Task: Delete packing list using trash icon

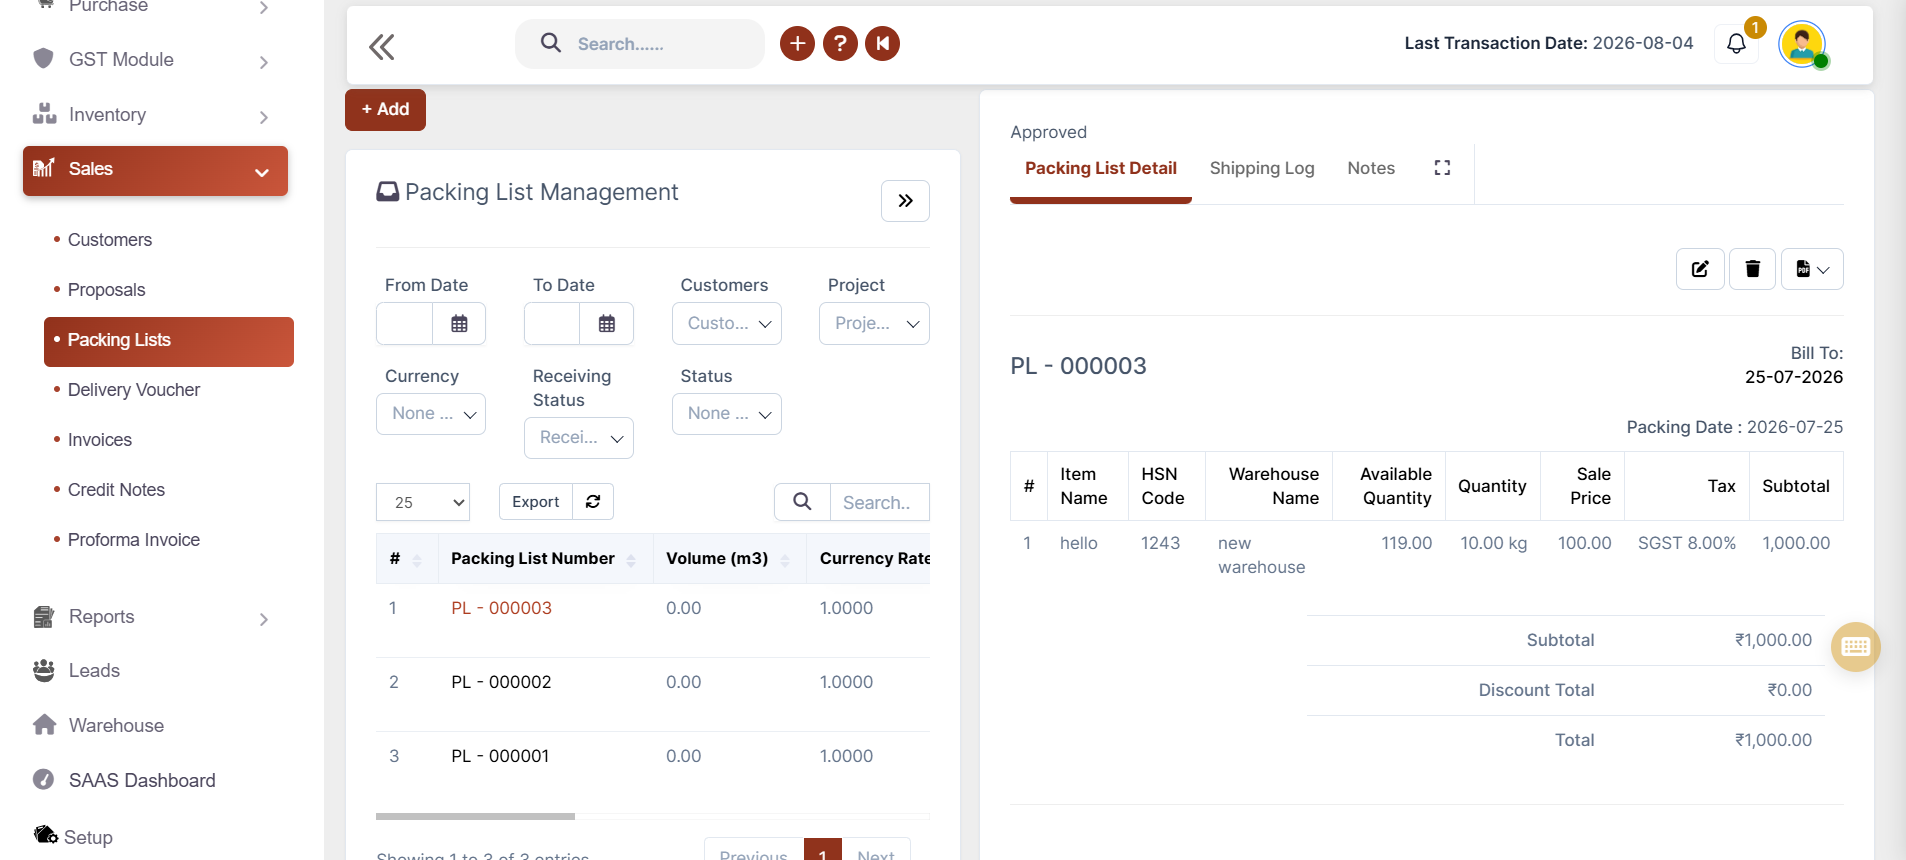Action: pos(1752,269)
